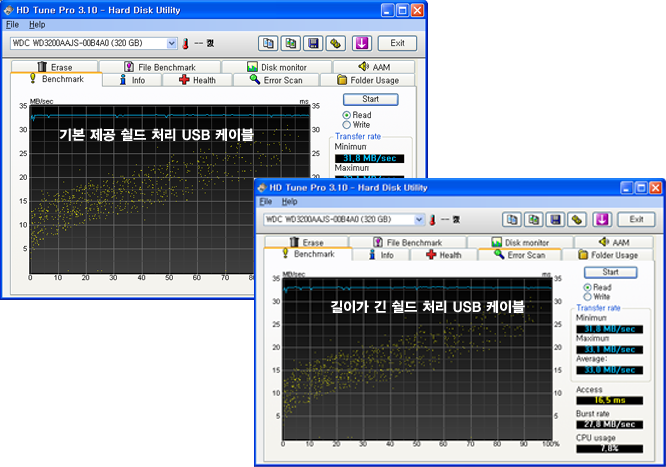Viewport: 666px width, 467px height.
Task: Click benchmark graph area in back window
Action: click(170, 190)
